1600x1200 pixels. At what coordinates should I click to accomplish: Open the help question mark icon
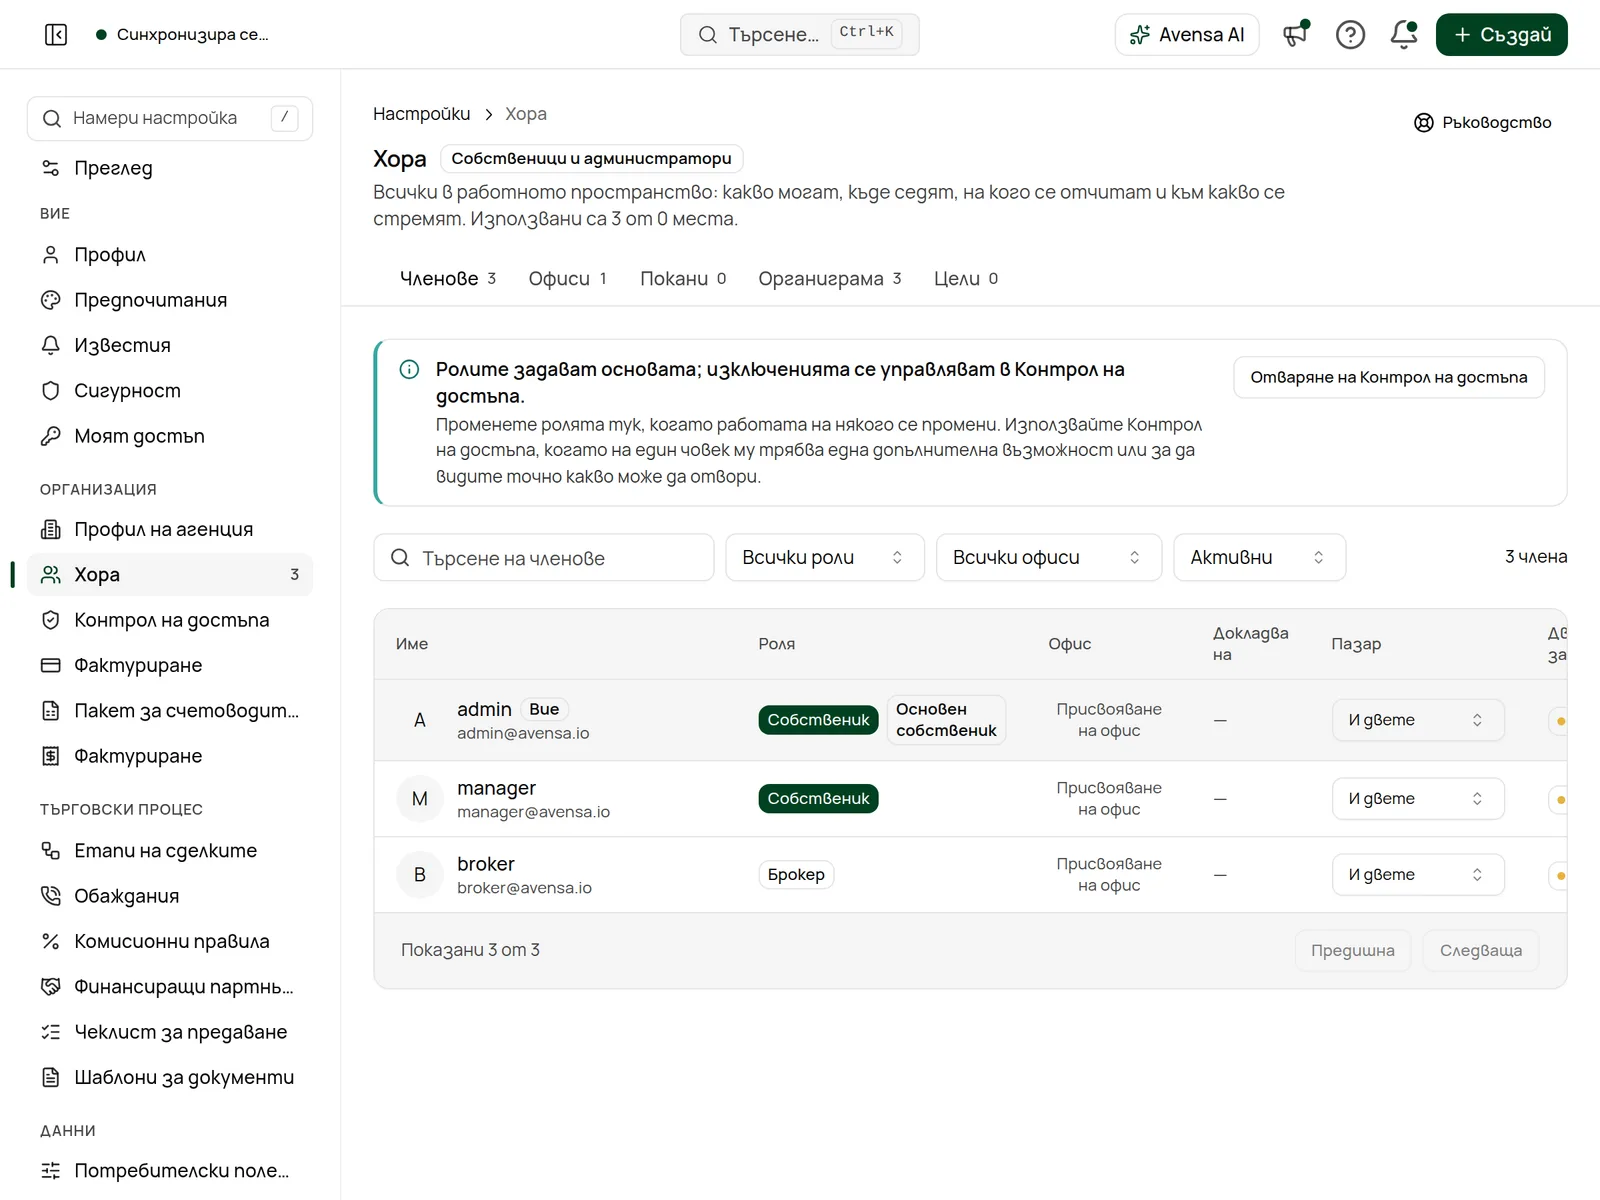click(x=1350, y=35)
